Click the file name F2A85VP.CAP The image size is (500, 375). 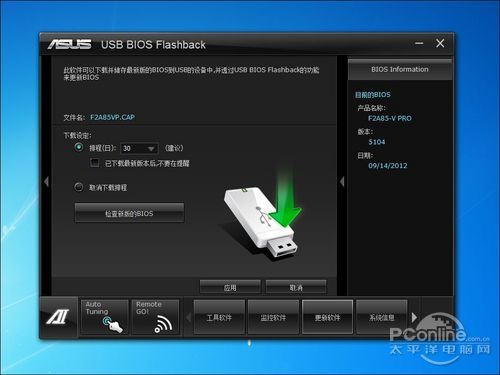coord(112,117)
